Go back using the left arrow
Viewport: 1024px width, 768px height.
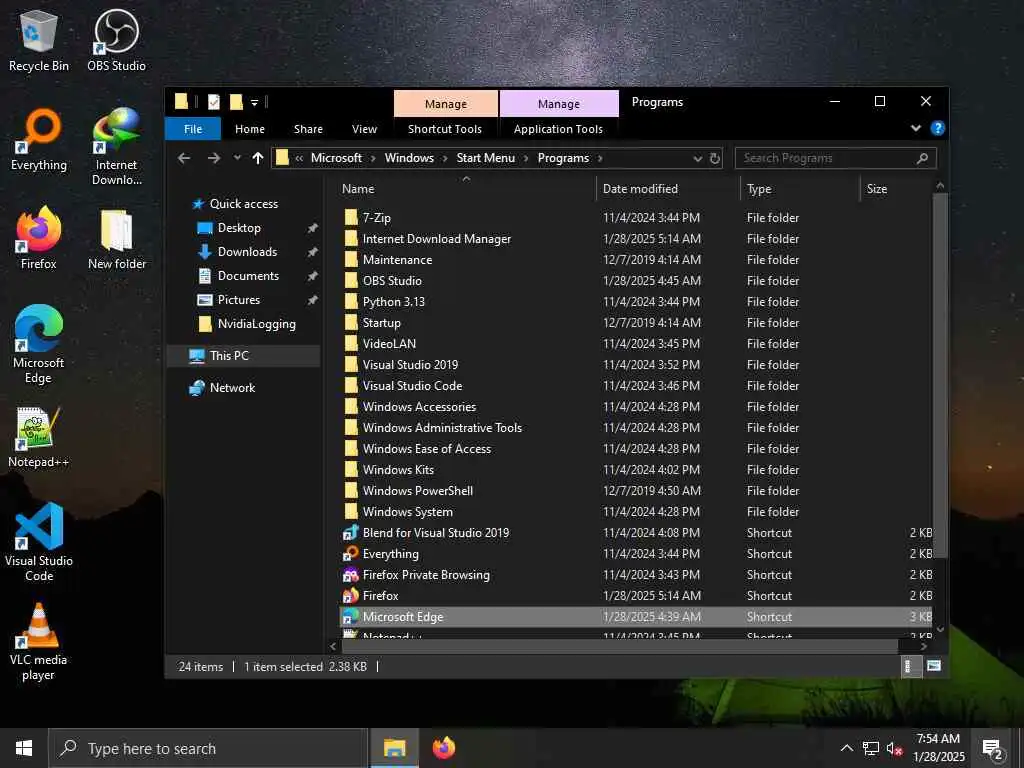click(x=184, y=158)
